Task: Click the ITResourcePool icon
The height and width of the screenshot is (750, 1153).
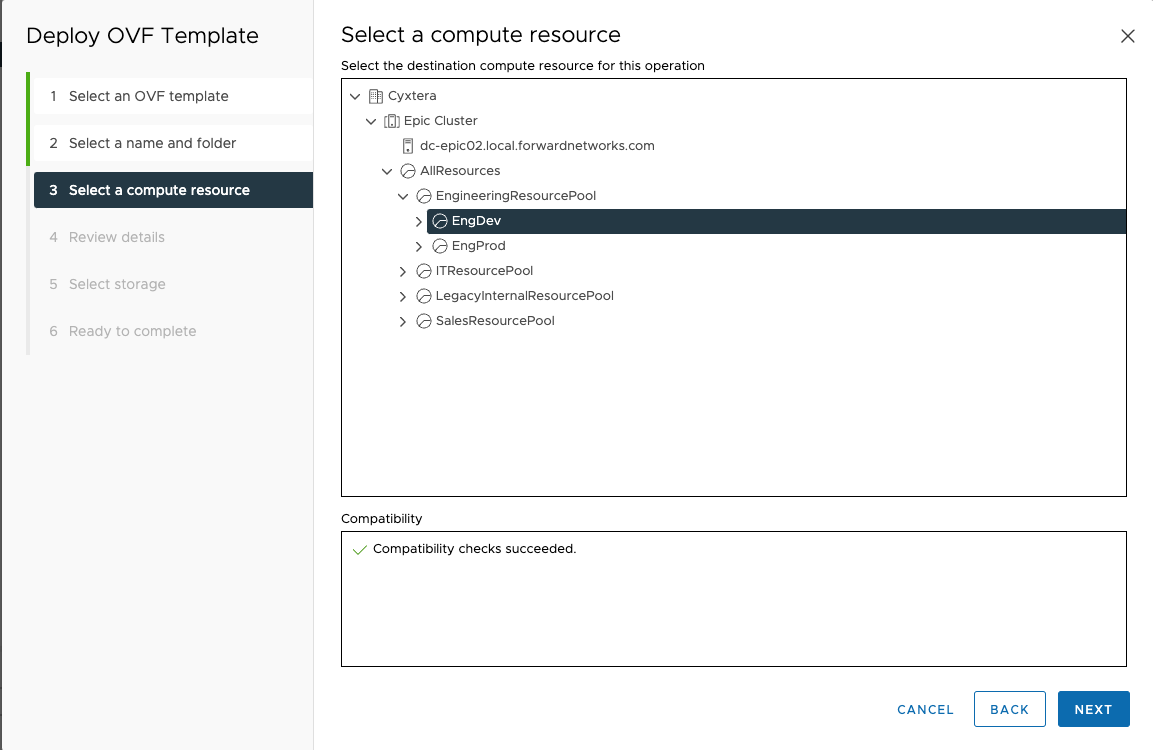Action: click(x=424, y=271)
